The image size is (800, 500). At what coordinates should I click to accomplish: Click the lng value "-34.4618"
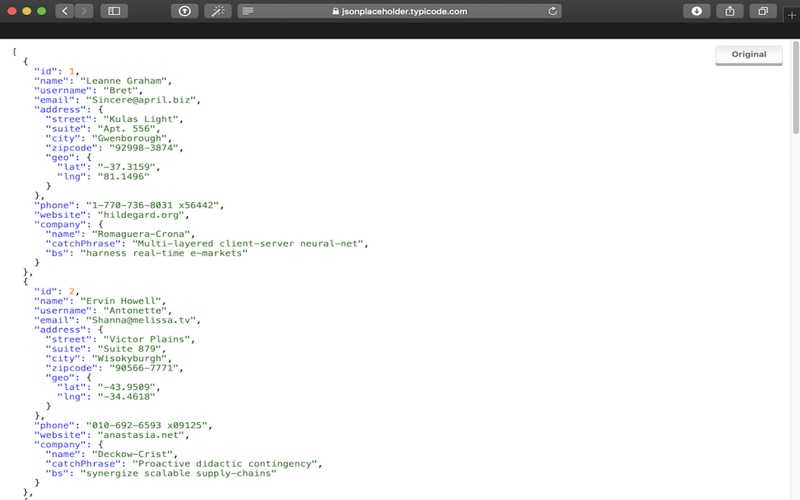click(127, 397)
